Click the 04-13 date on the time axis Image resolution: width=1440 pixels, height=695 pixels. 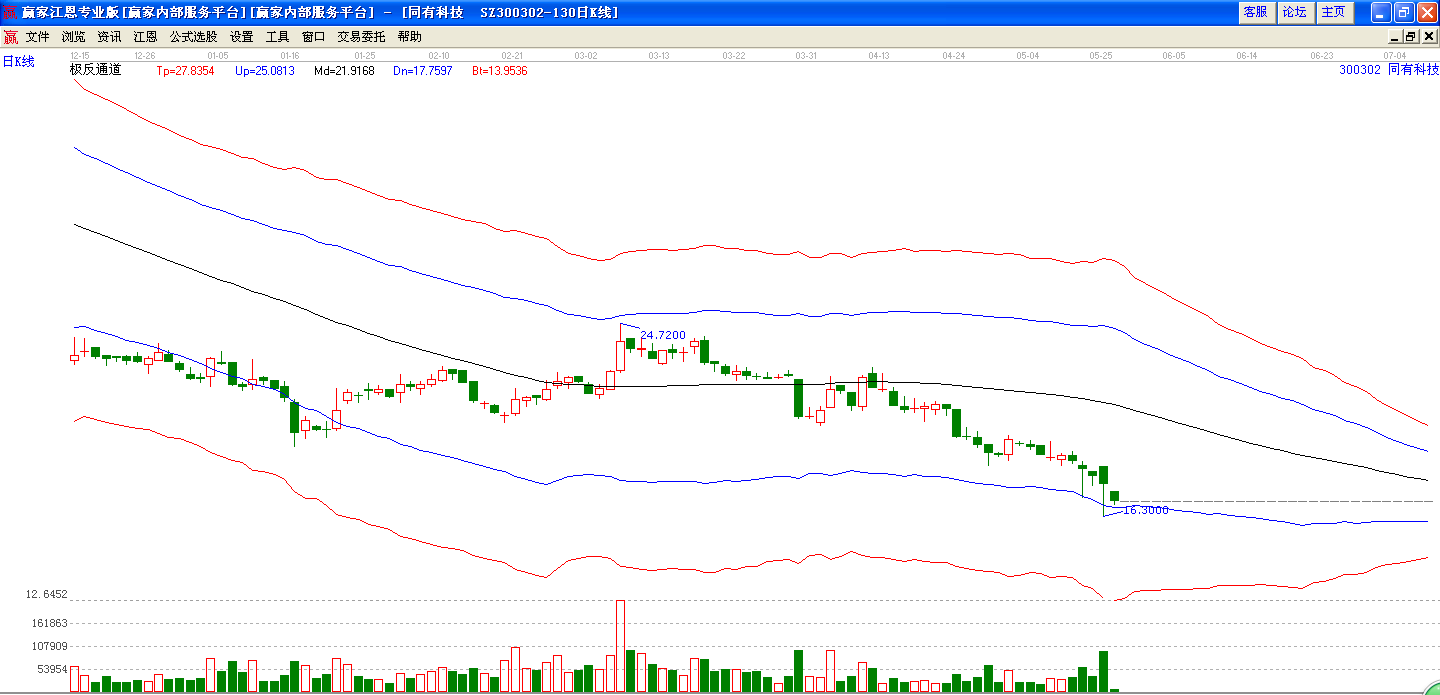pos(880,55)
